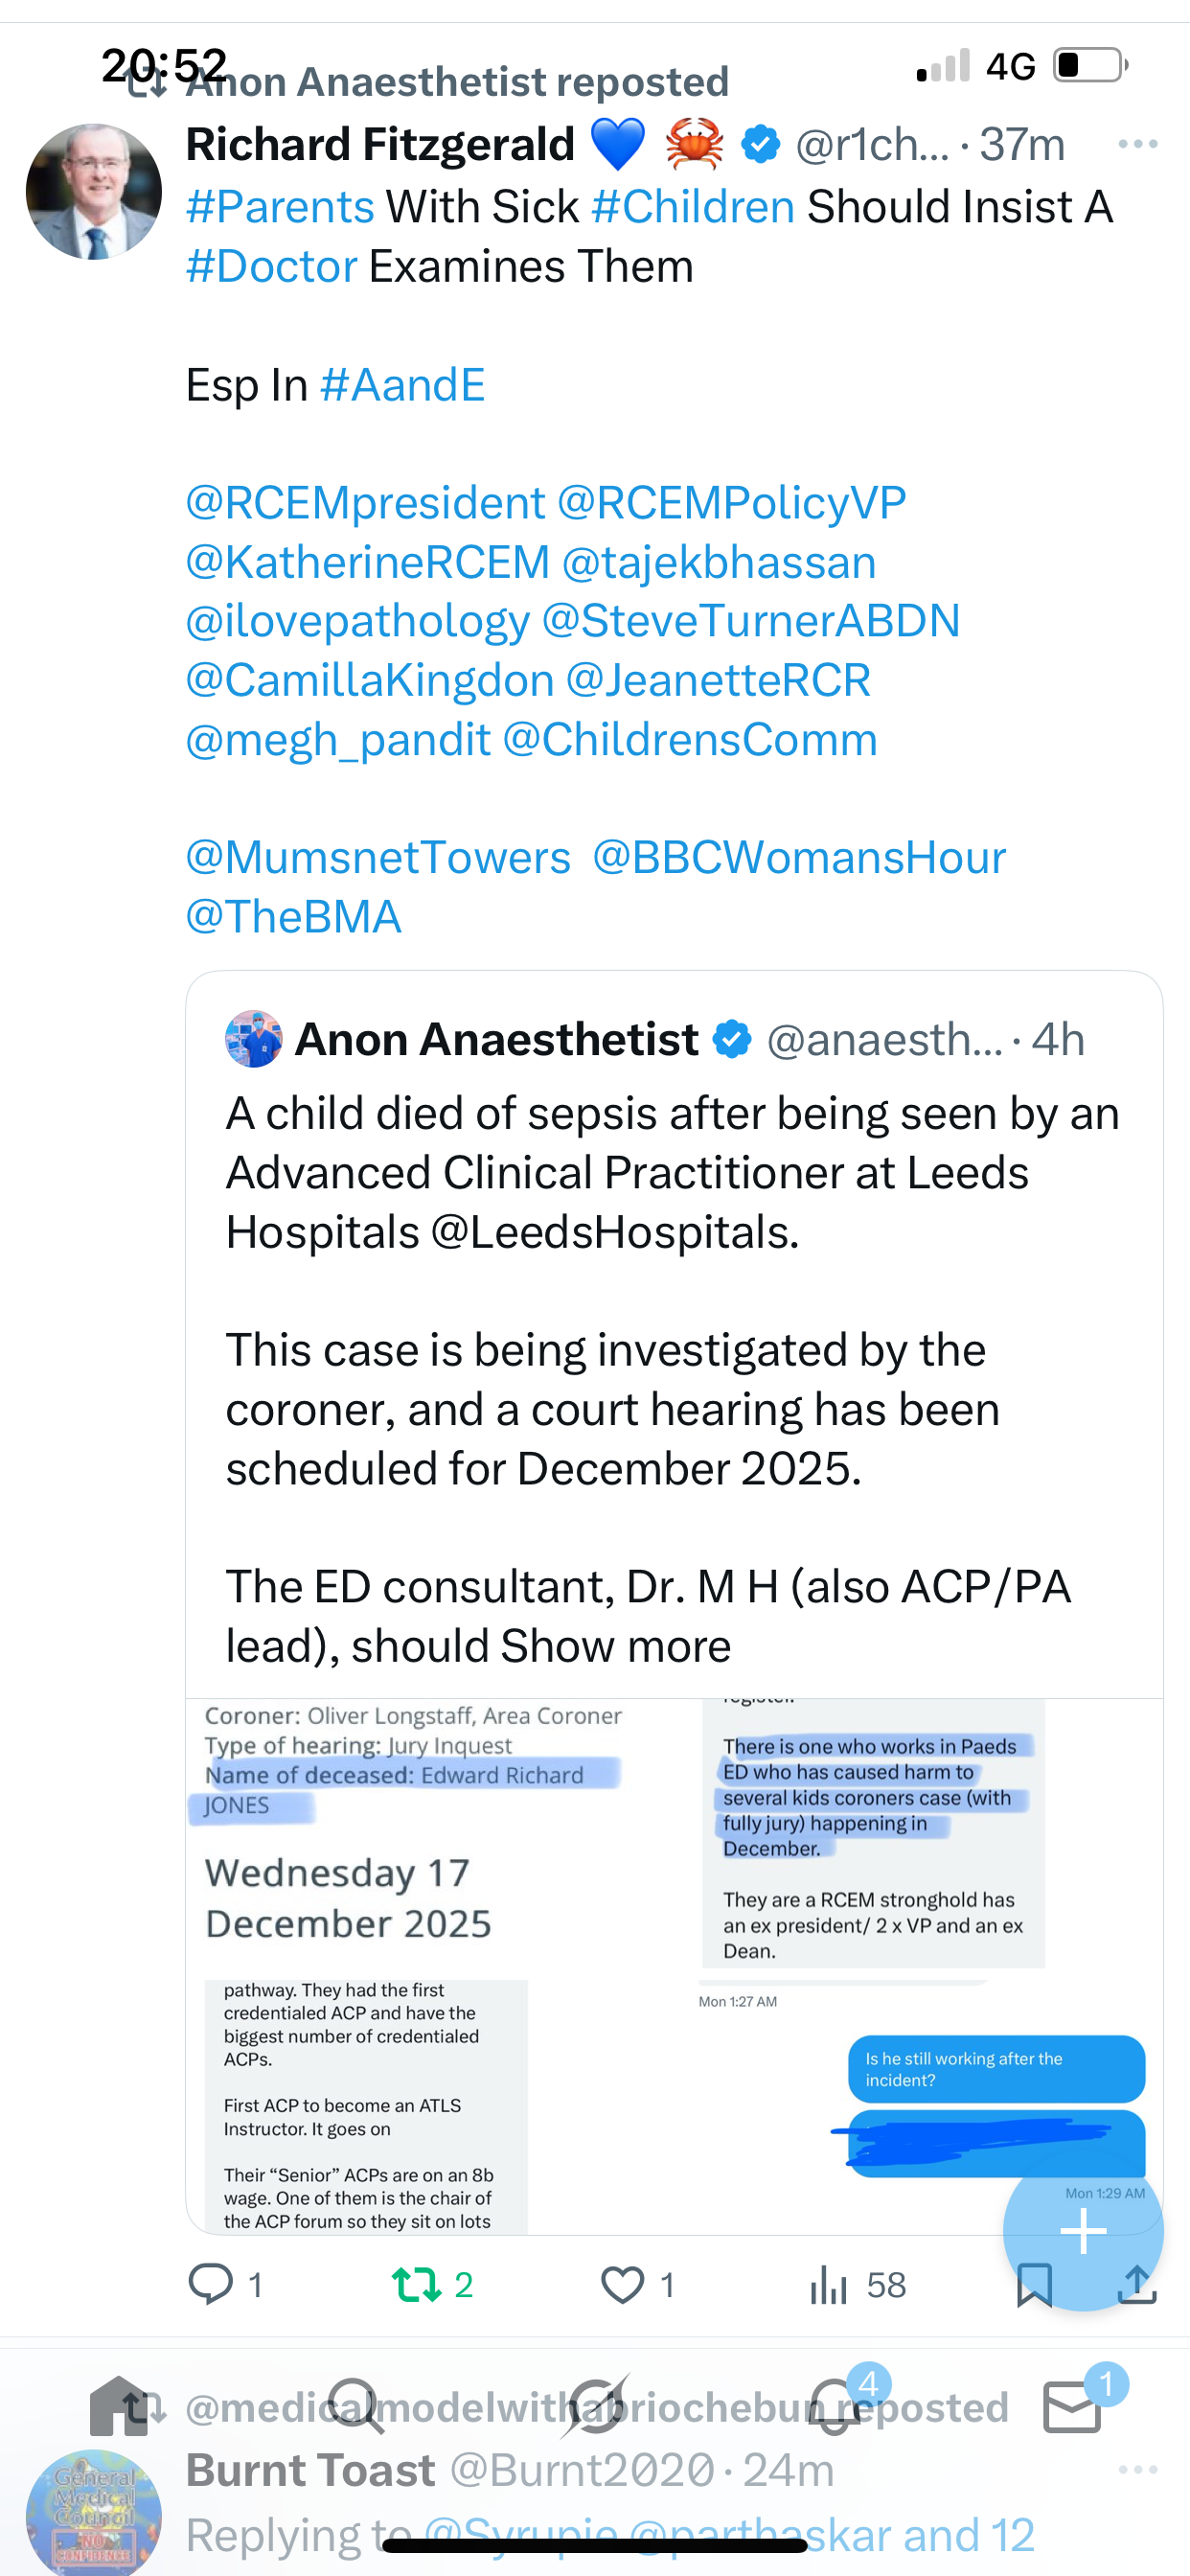Toggle the green repost button

click(x=416, y=2285)
